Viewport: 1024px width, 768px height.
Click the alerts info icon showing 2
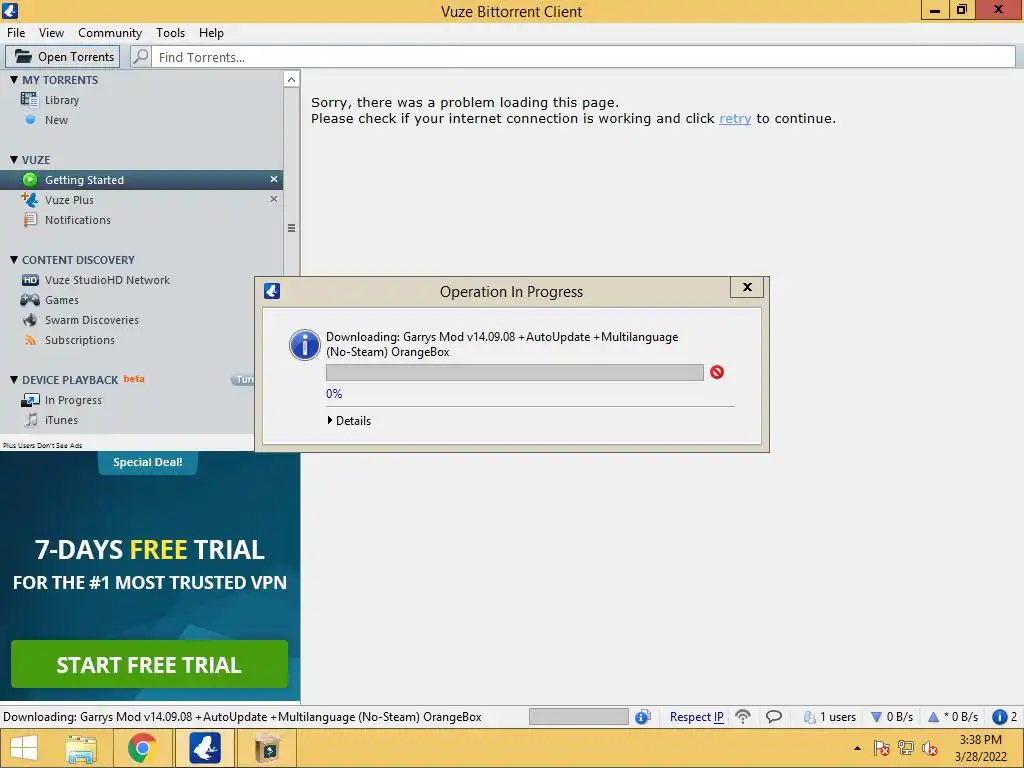coord(999,717)
